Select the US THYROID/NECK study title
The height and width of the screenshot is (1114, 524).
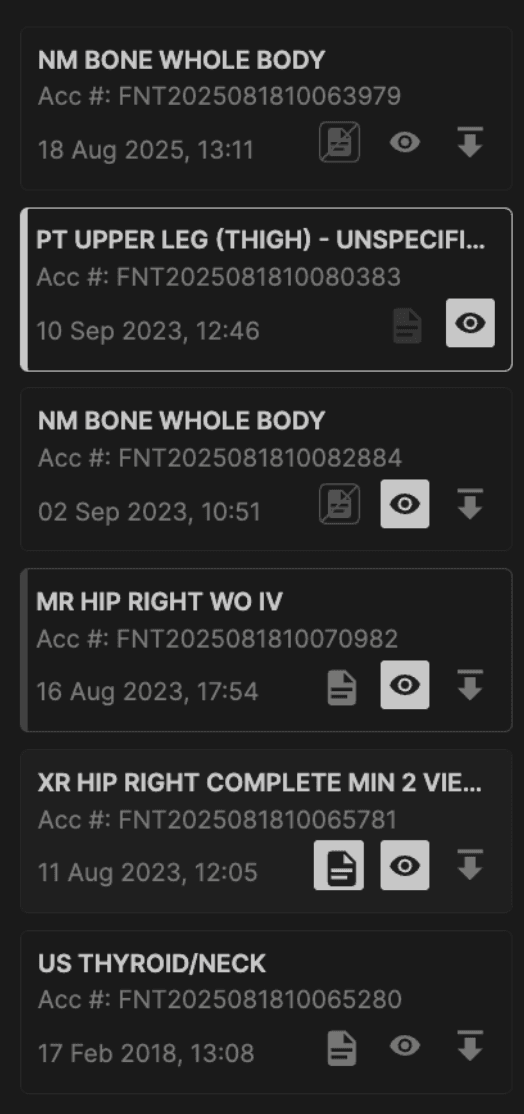pyautogui.click(x=152, y=963)
